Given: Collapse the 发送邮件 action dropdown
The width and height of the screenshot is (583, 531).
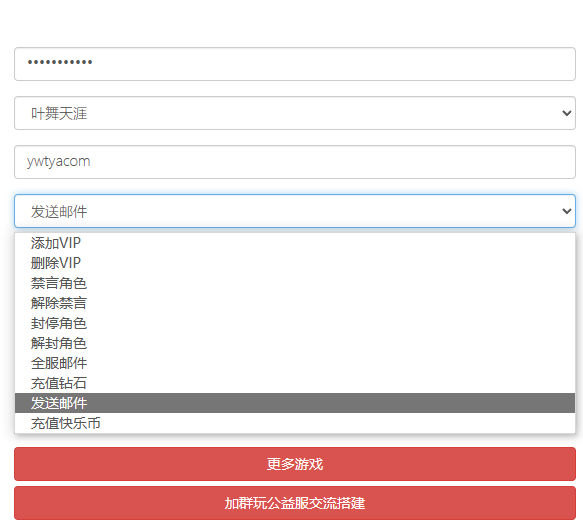Looking at the screenshot, I should [295, 211].
